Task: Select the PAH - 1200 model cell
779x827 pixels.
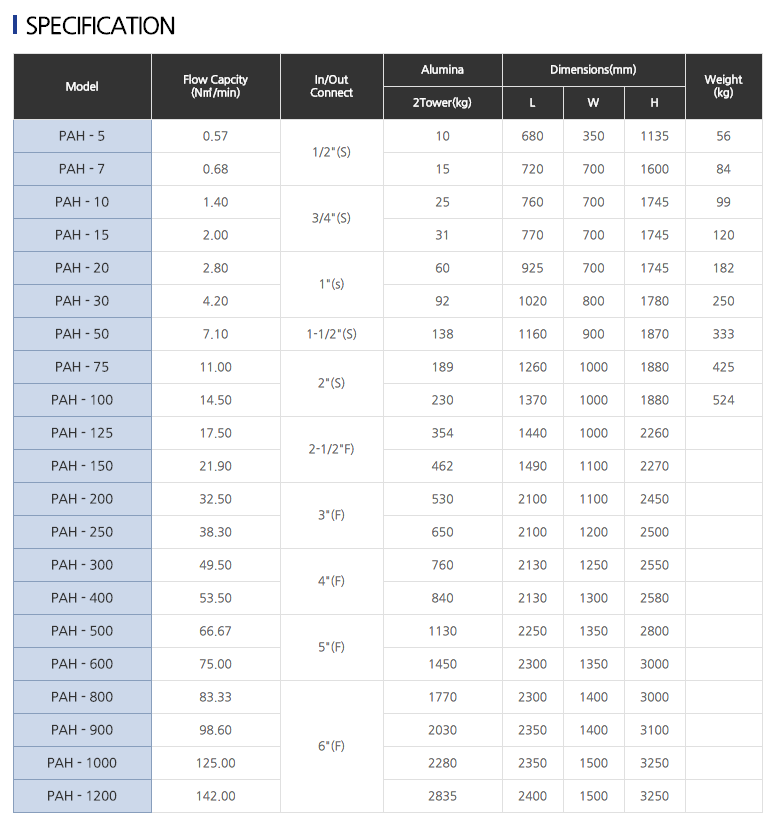Action: (82, 796)
